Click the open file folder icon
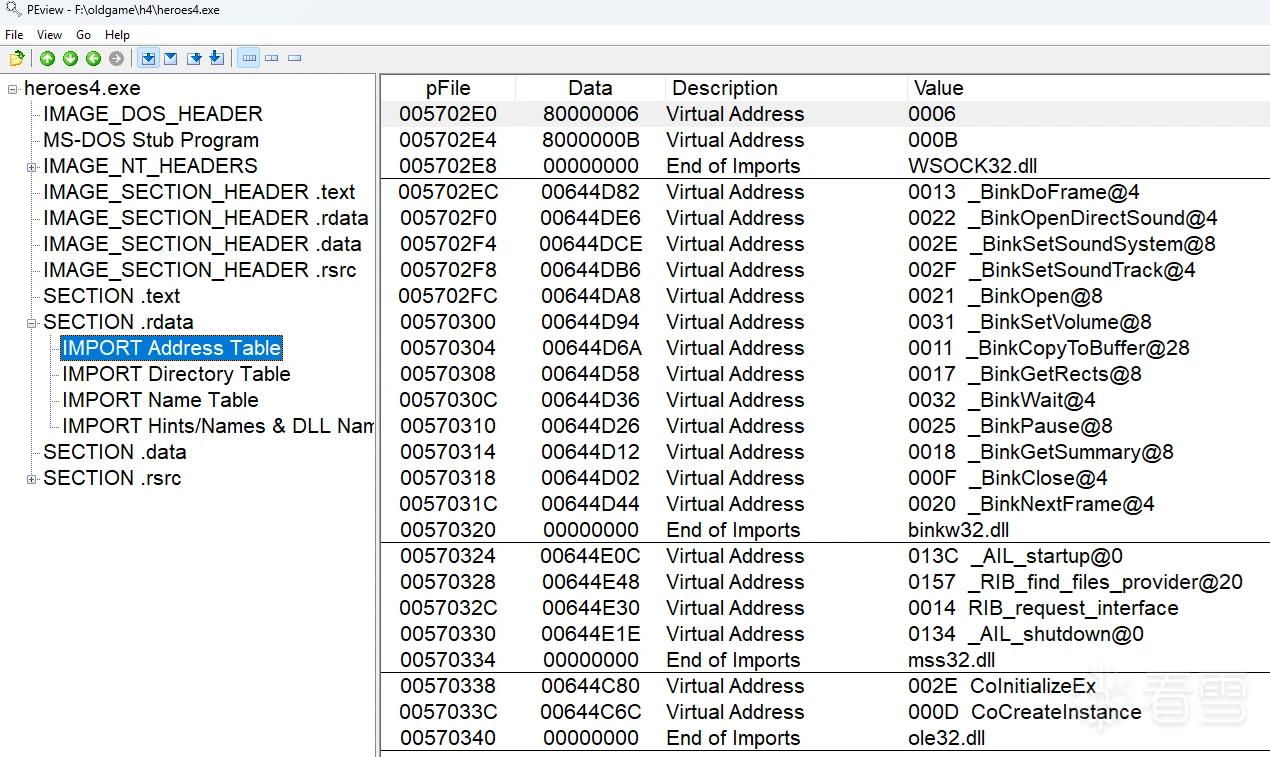The image size is (1270, 757). 16,59
